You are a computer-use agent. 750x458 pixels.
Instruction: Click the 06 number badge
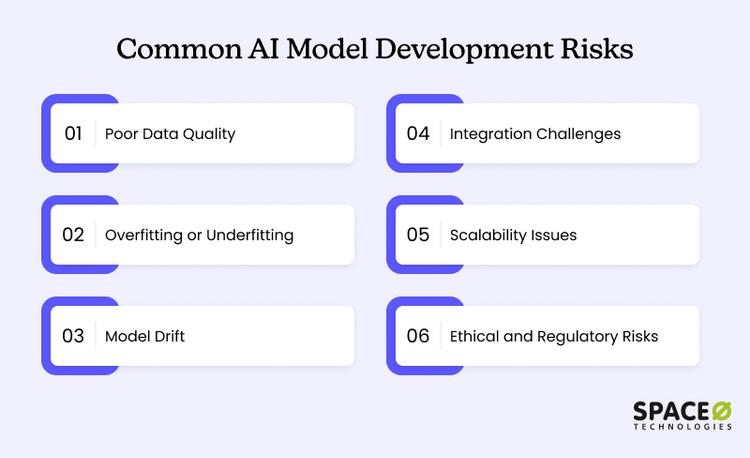click(x=418, y=336)
